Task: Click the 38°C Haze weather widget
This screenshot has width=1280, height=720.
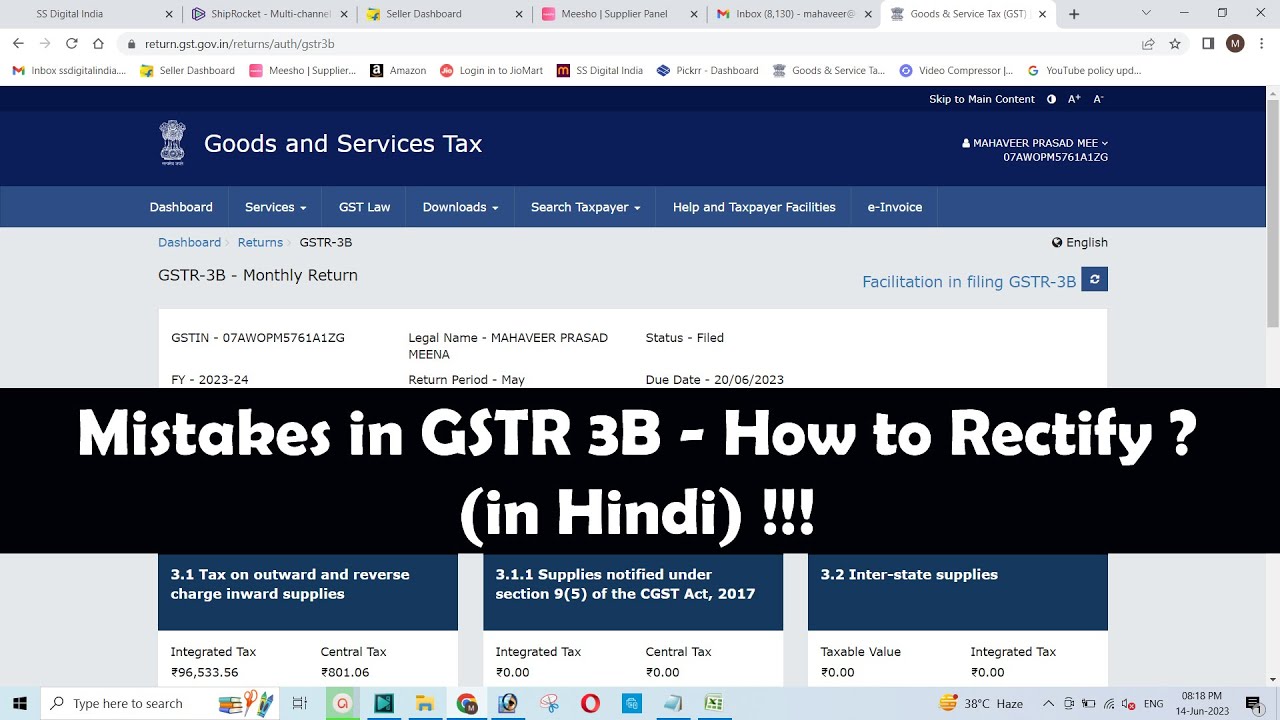Action: click(x=981, y=703)
